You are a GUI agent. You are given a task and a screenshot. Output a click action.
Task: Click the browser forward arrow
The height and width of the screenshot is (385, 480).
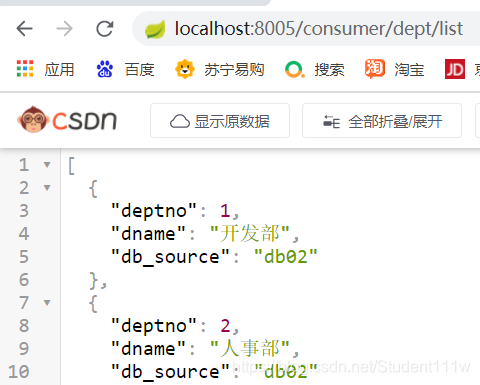[x=64, y=29]
